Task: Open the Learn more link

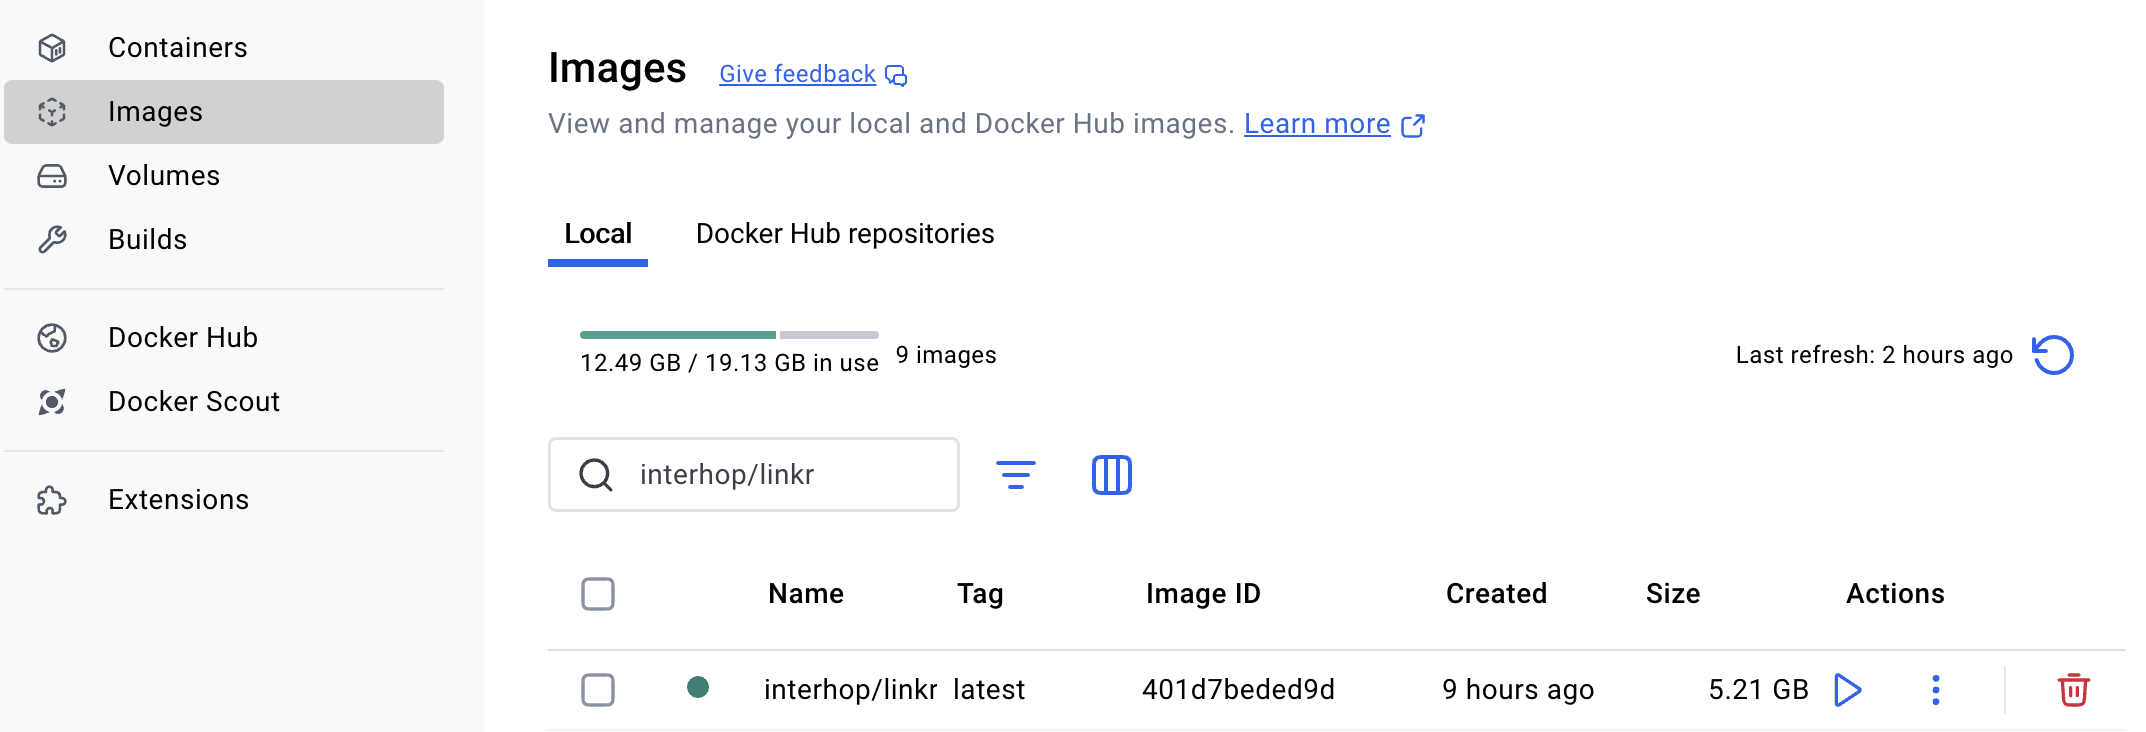Action: 1317,124
